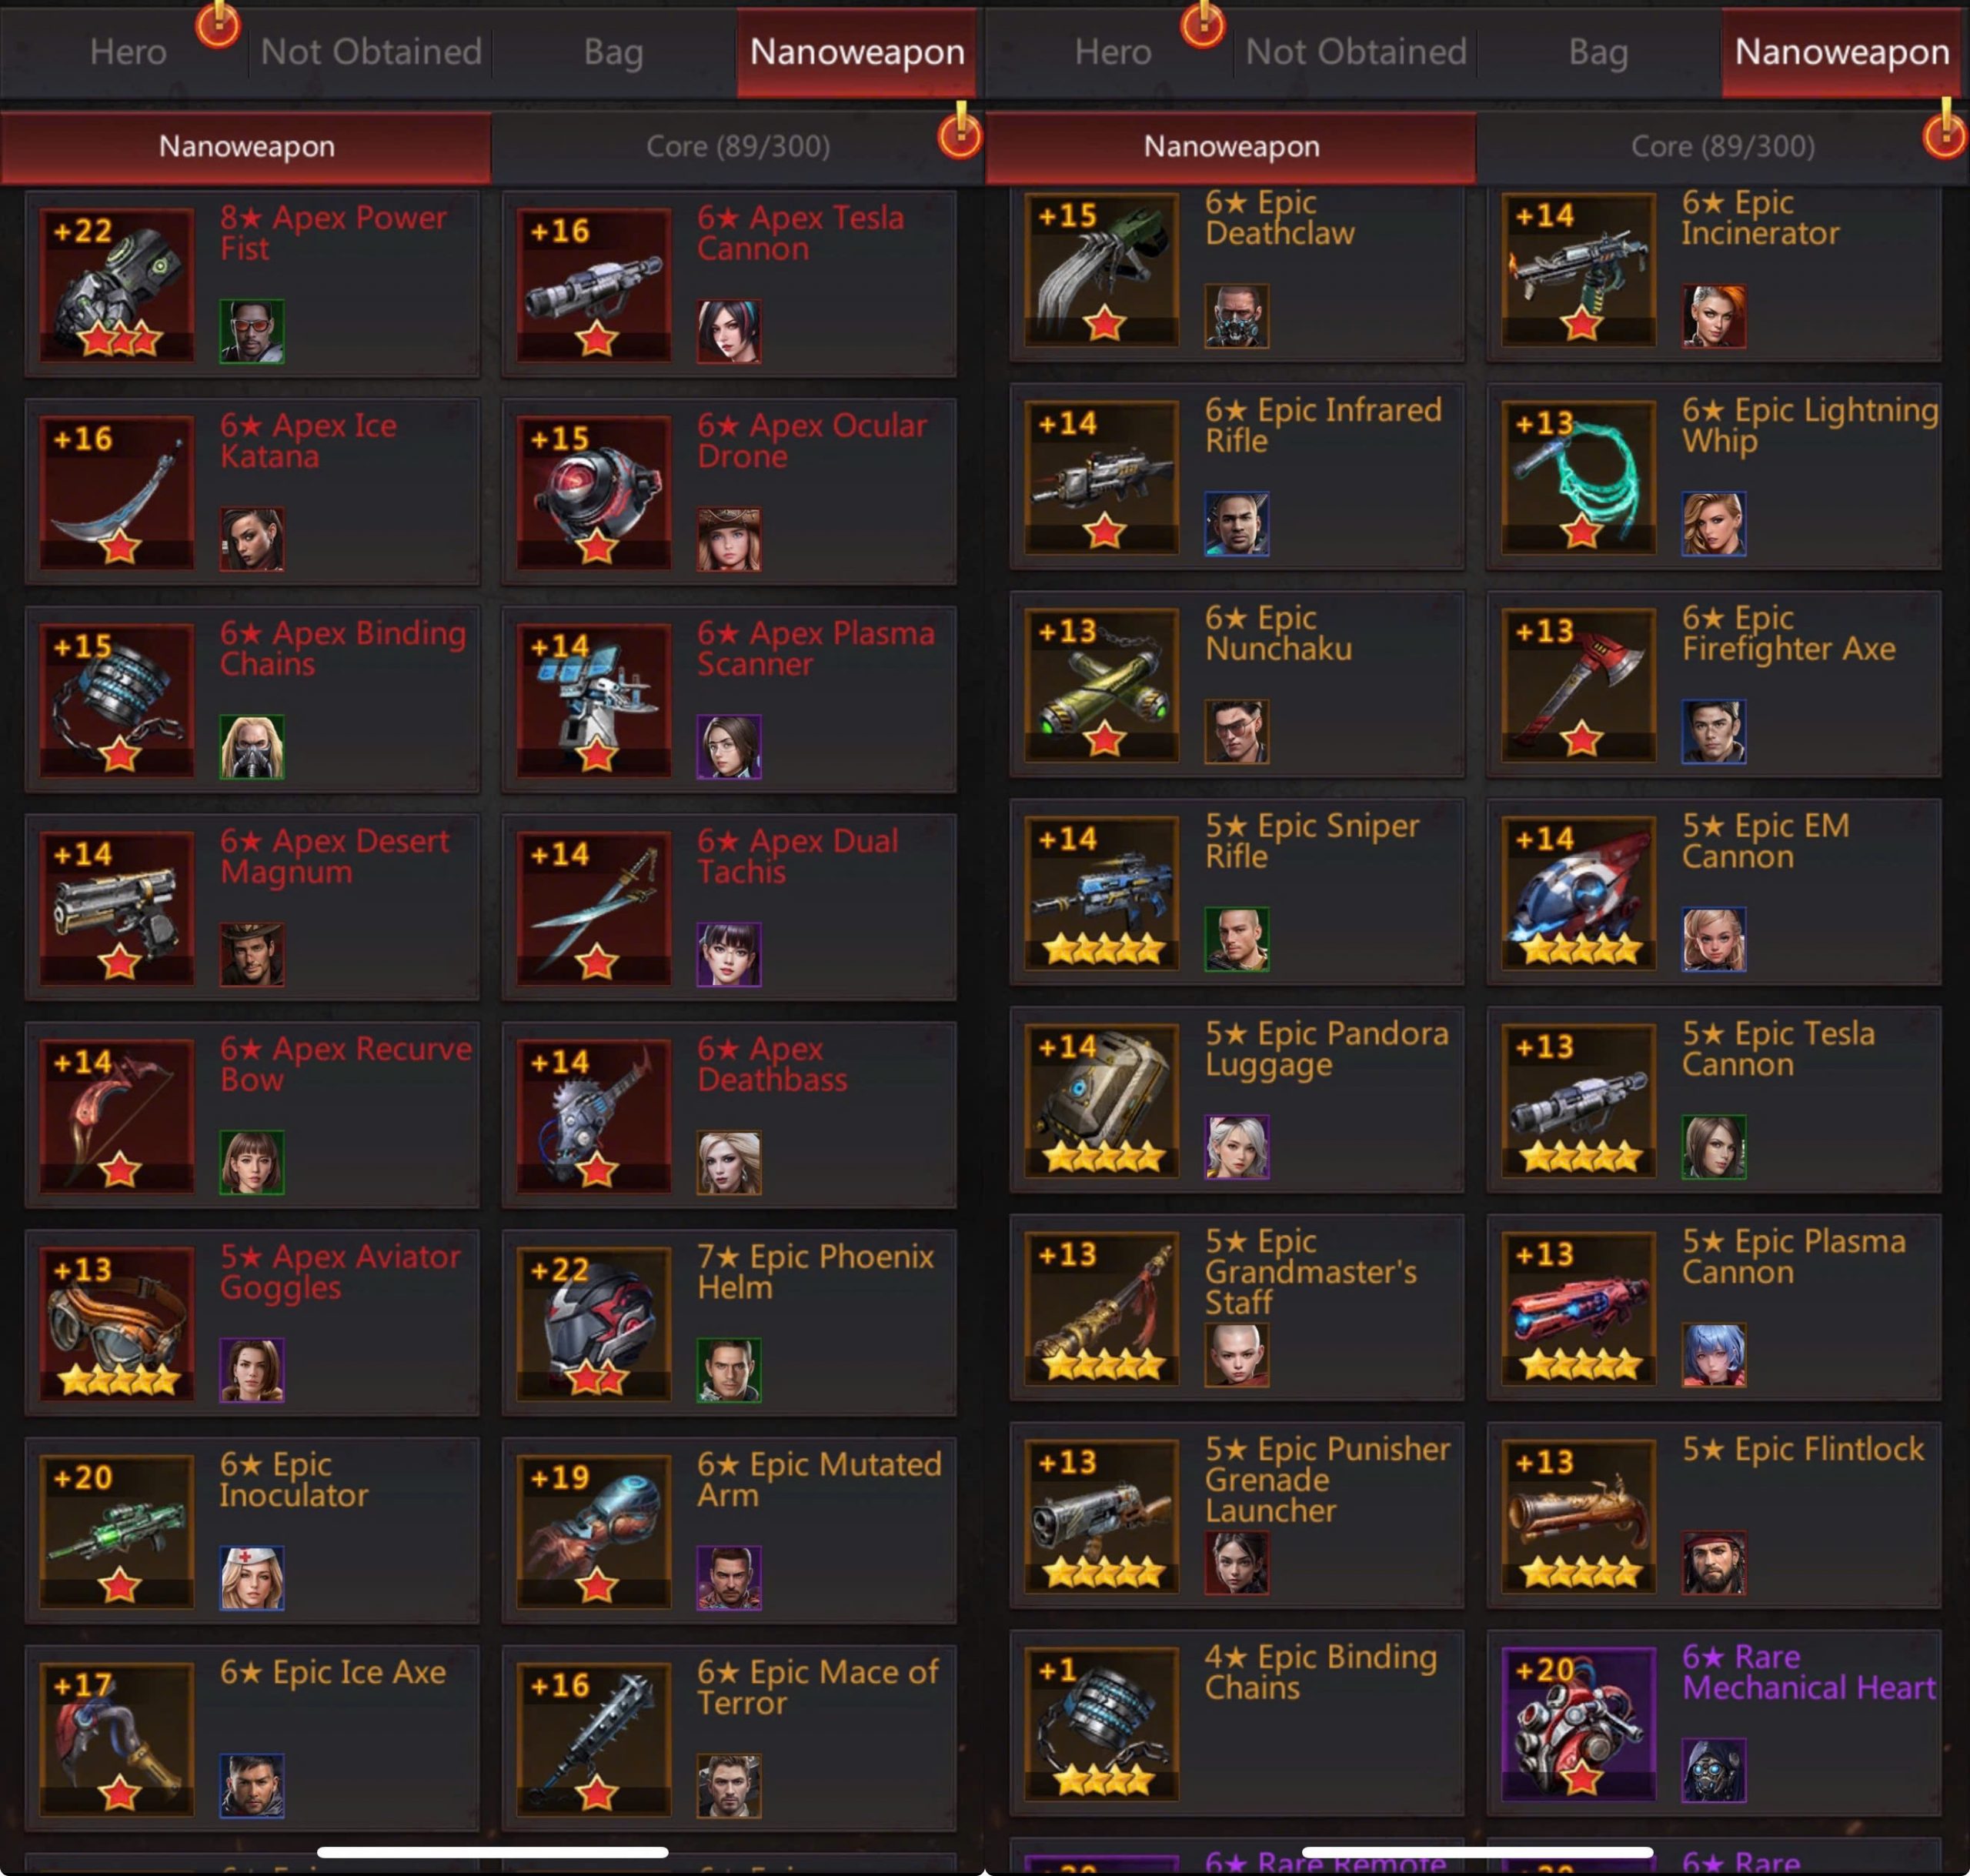This screenshot has width=1970, height=1876.
Task: View nurse hero portrait under Epic Inoculator
Action: click(x=252, y=1578)
